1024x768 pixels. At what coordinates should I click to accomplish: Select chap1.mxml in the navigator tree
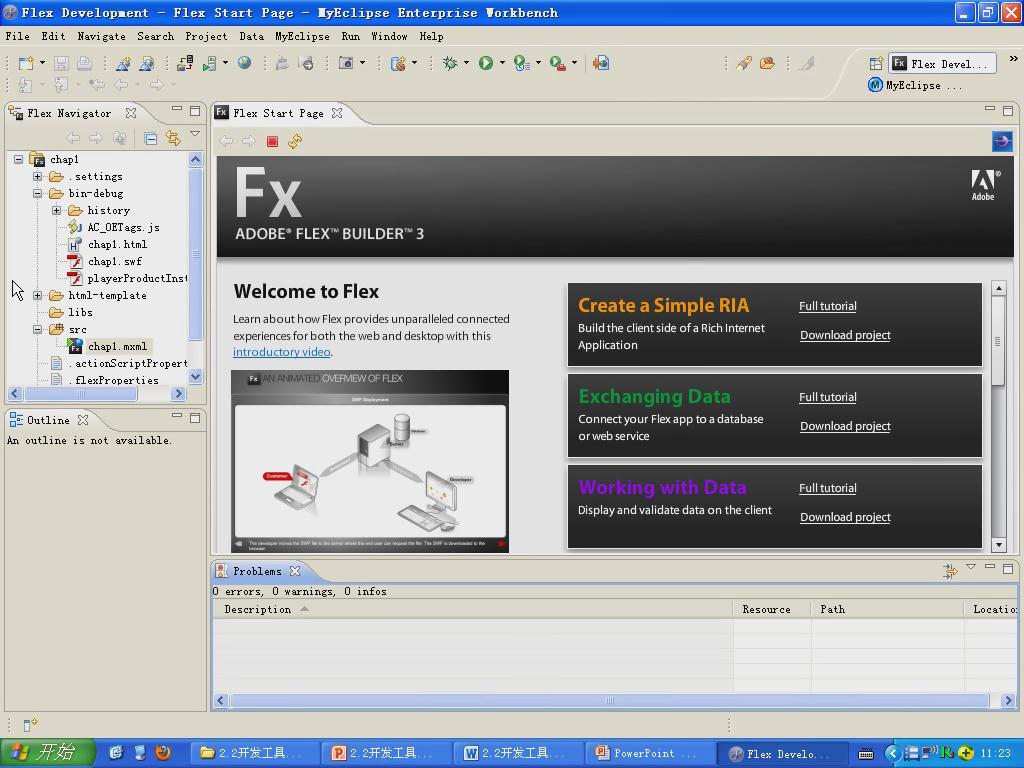click(x=118, y=347)
